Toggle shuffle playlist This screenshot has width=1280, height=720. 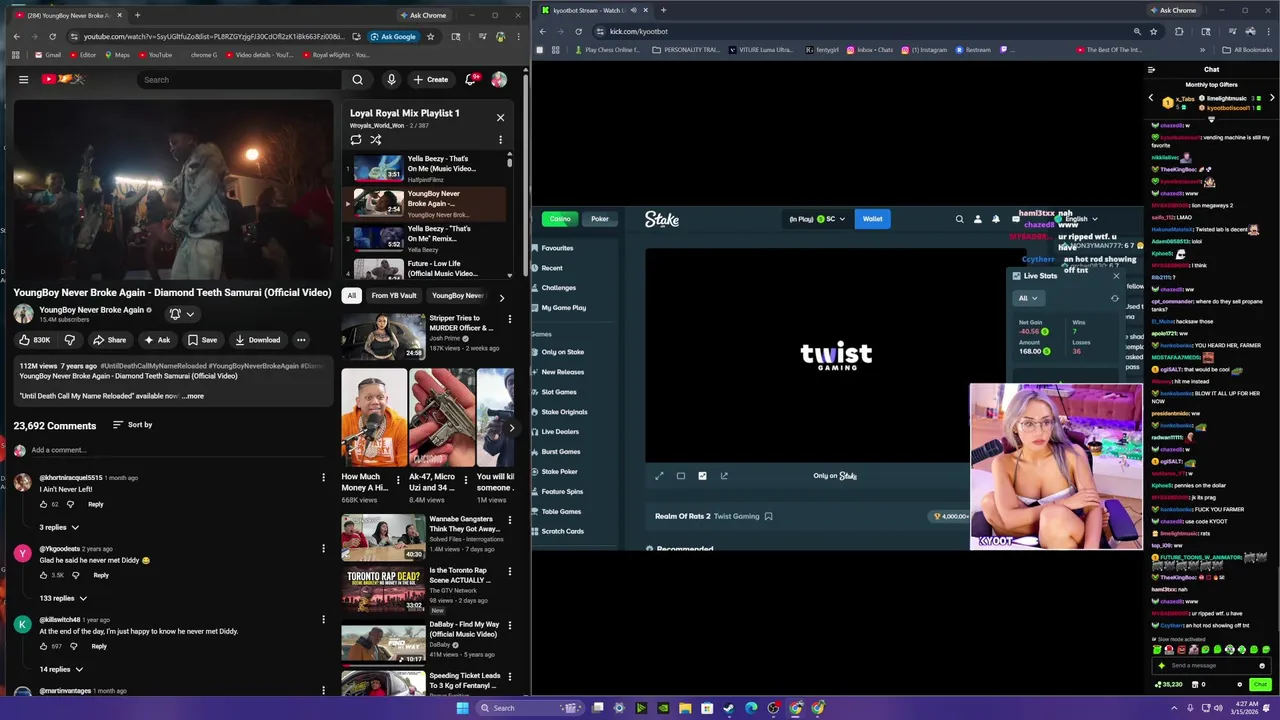(x=376, y=140)
